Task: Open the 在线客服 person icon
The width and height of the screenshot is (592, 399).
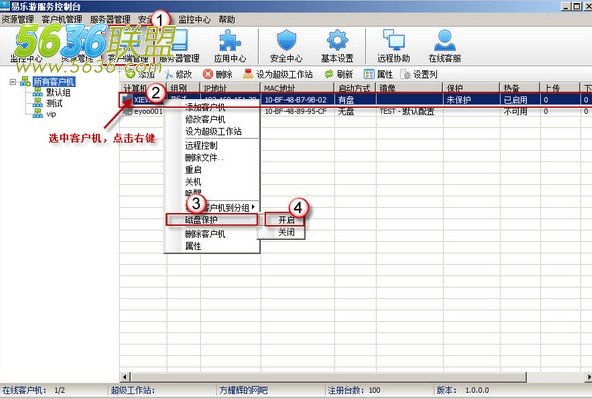Action: pyautogui.click(x=445, y=46)
